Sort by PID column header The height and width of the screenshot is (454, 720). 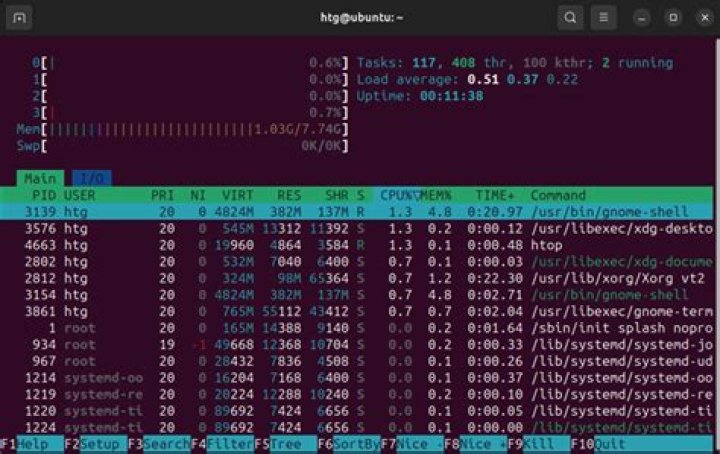(x=44, y=196)
